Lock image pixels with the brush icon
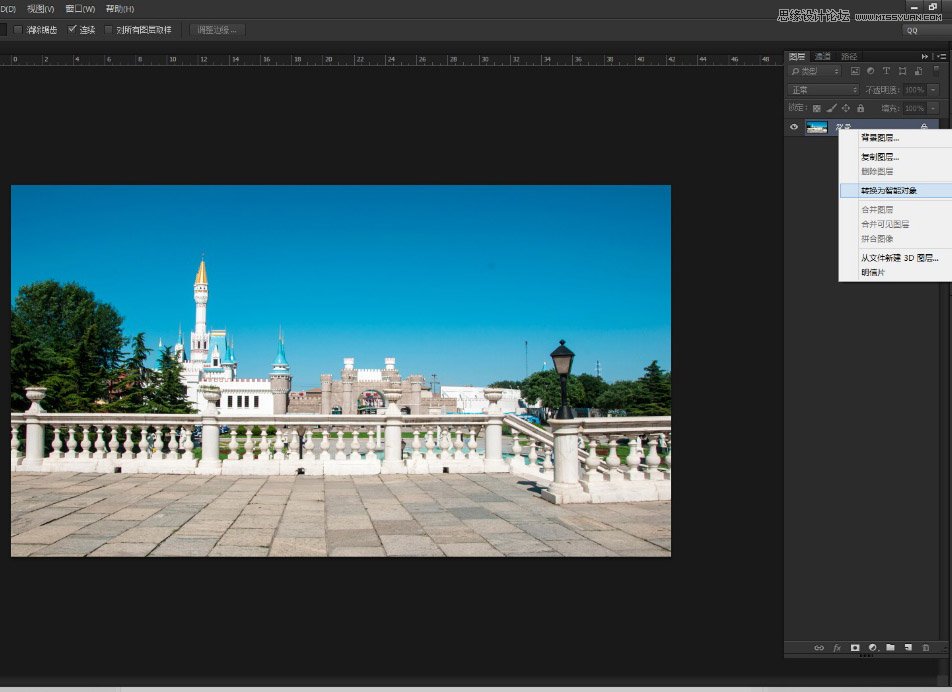 pos(831,108)
